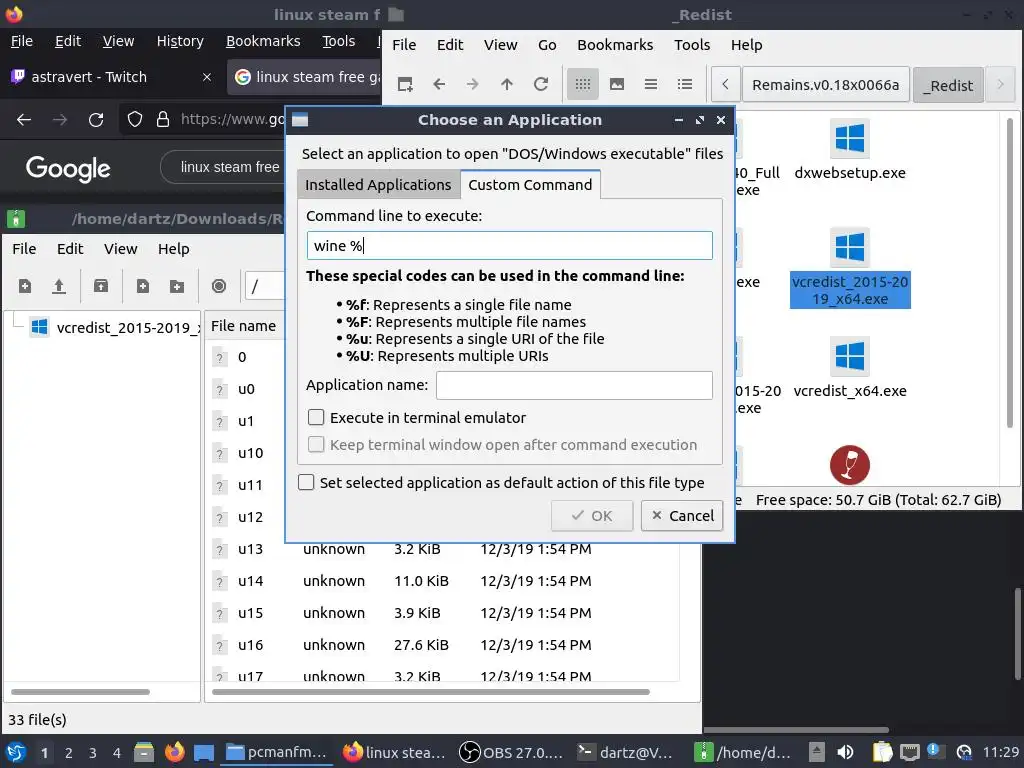This screenshot has width=1024, height=768.
Task: Select the vcredist_2015-2019 tree item in the archiver
Action: pos(114,327)
